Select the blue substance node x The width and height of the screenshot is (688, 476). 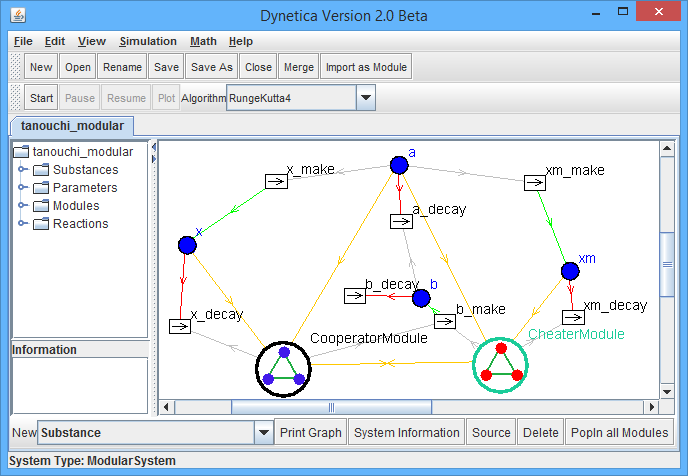click(x=187, y=245)
